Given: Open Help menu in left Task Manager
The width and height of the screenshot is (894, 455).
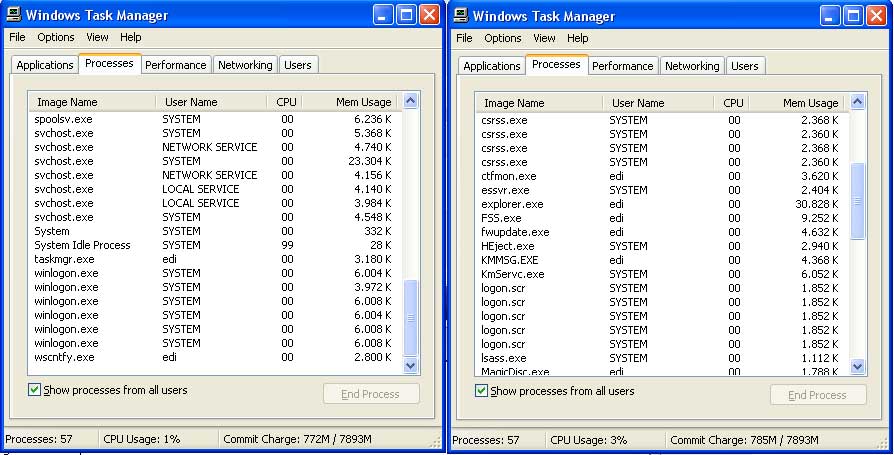Looking at the screenshot, I should click(131, 37).
